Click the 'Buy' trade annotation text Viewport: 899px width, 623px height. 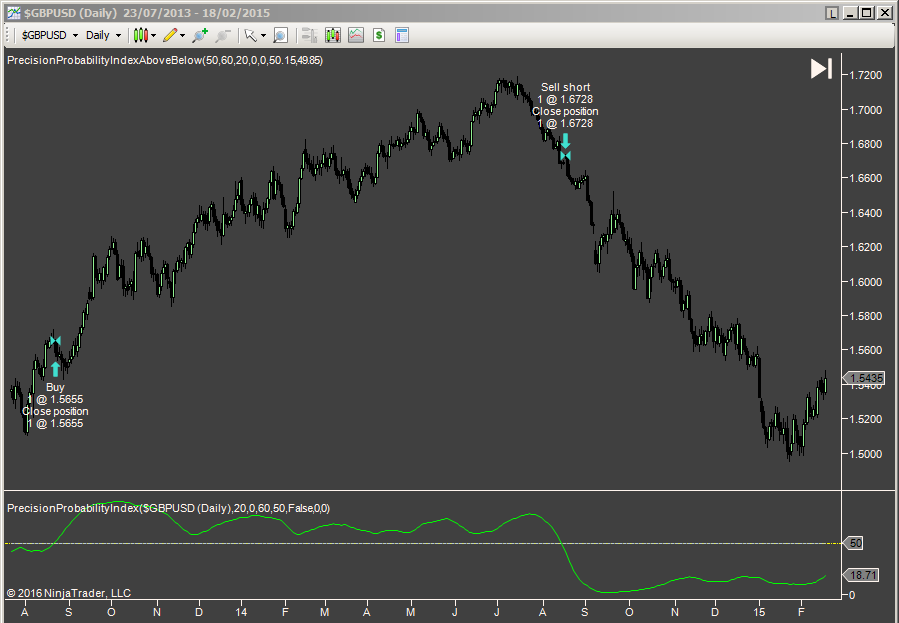click(x=55, y=387)
